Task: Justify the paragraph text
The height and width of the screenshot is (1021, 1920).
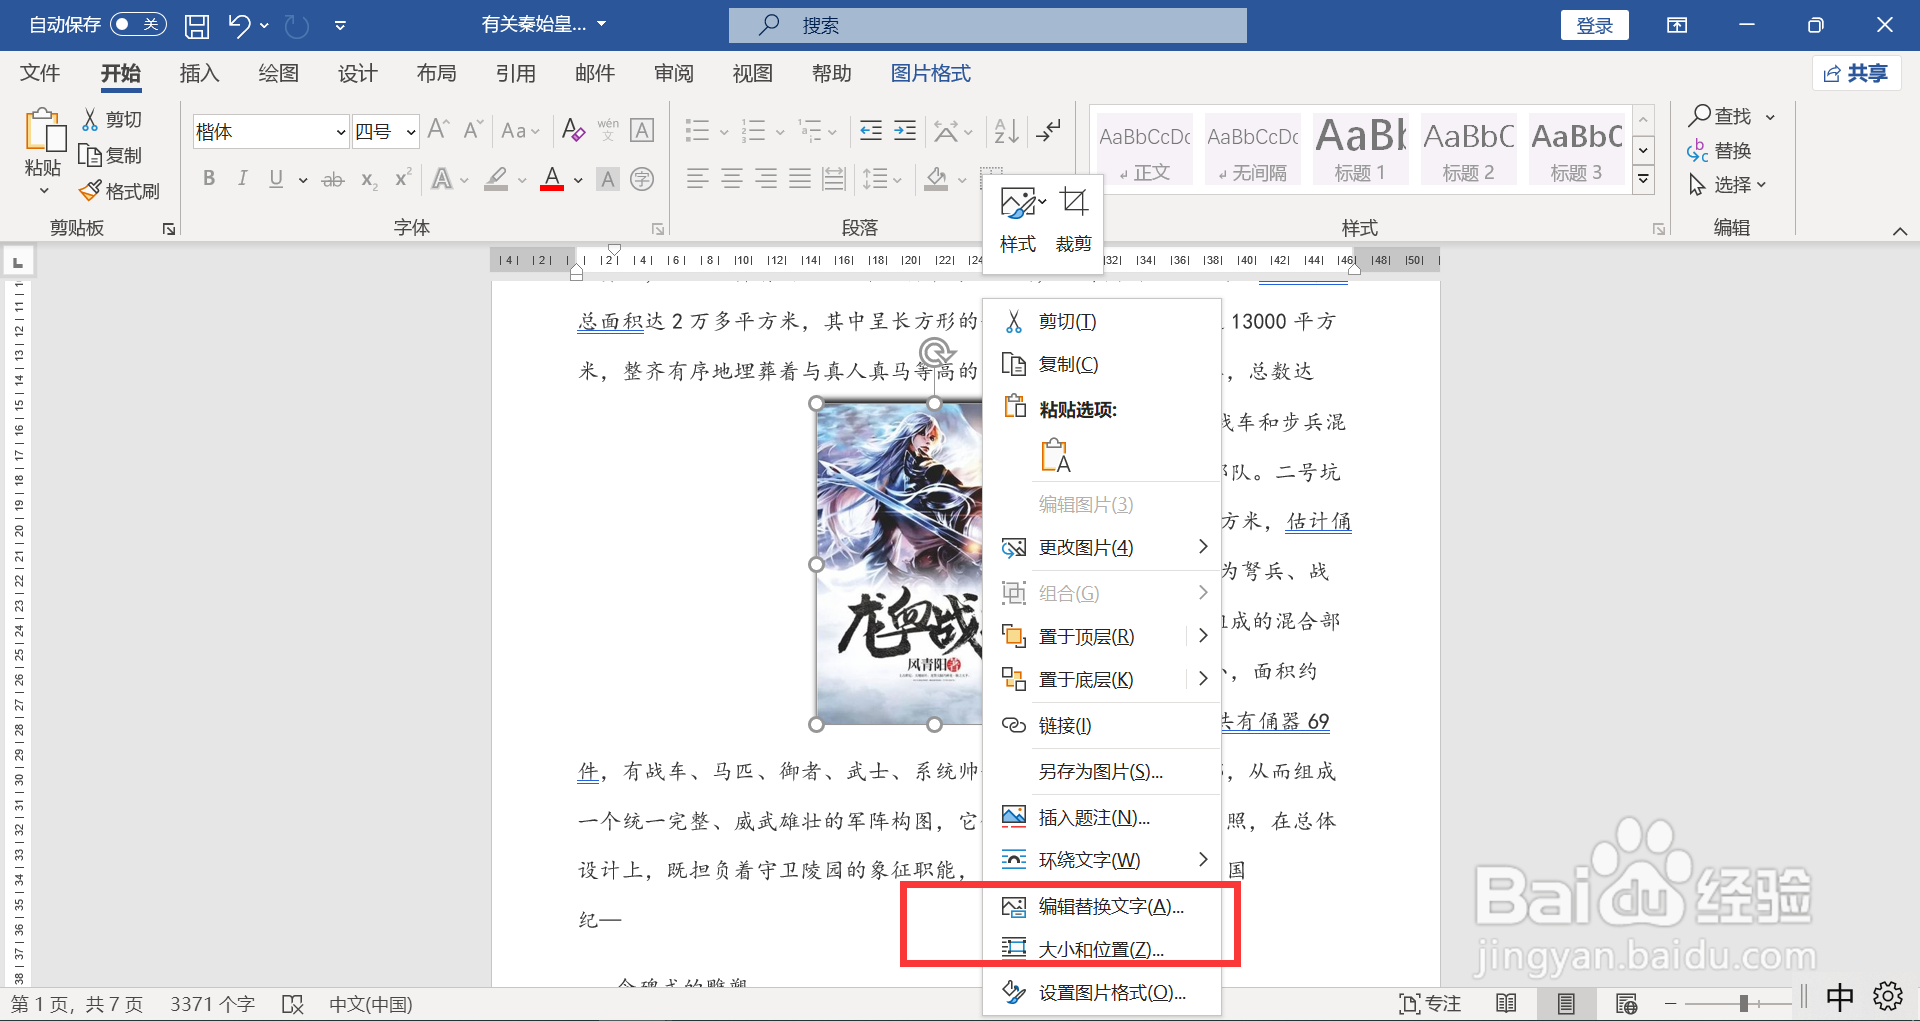Action: pos(800,179)
